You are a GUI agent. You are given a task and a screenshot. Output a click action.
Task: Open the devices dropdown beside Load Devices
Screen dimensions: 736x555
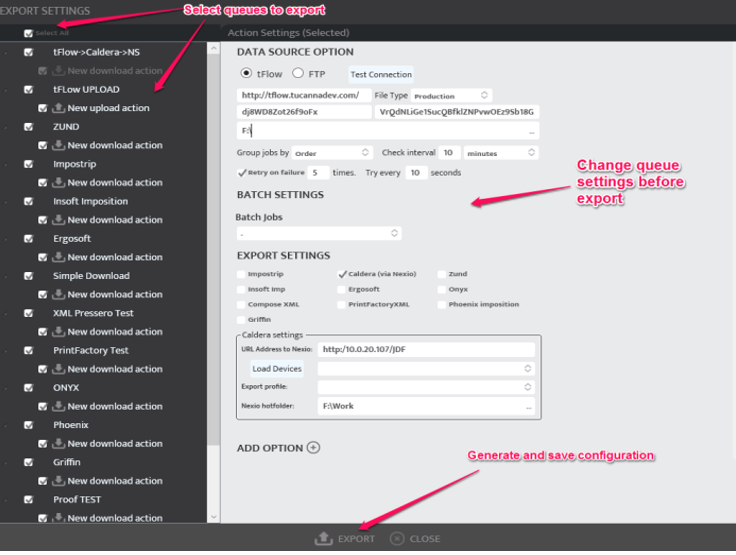tap(426, 369)
